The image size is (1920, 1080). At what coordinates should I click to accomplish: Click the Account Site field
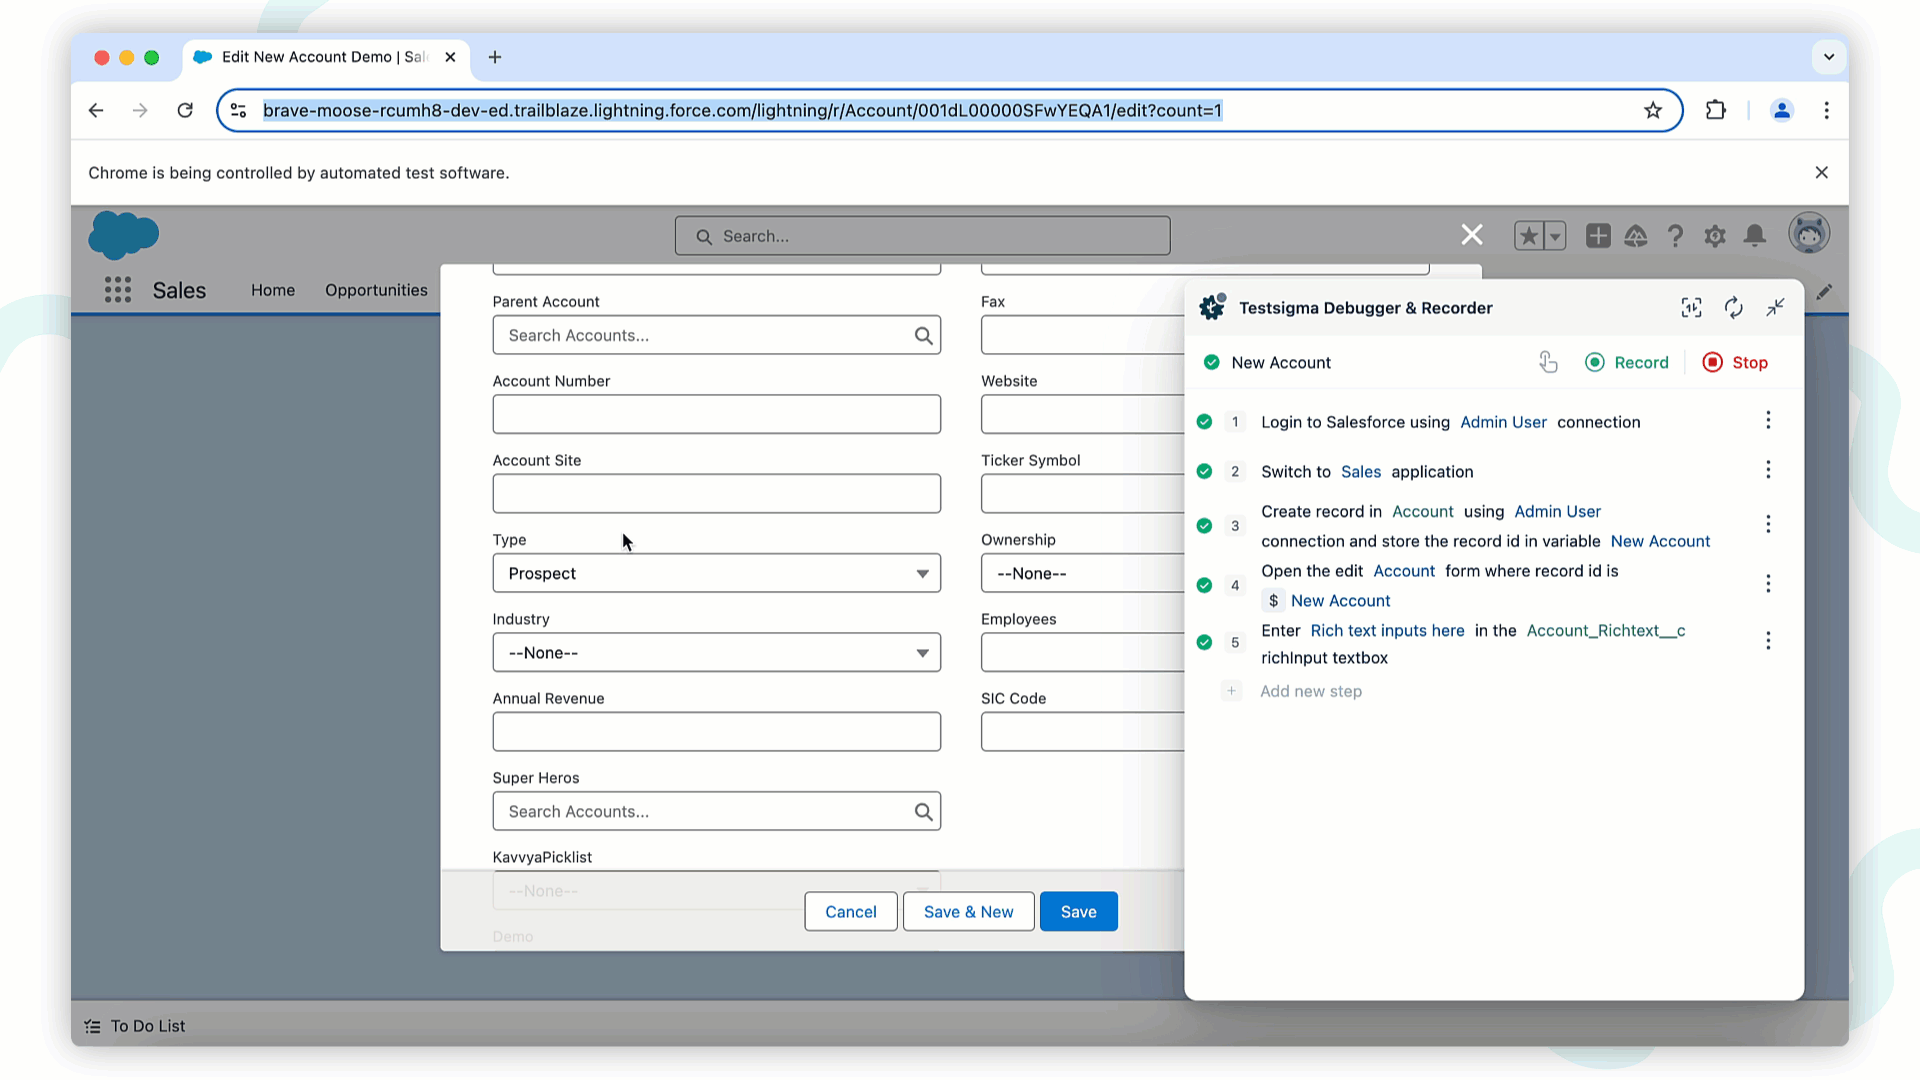[x=716, y=494]
